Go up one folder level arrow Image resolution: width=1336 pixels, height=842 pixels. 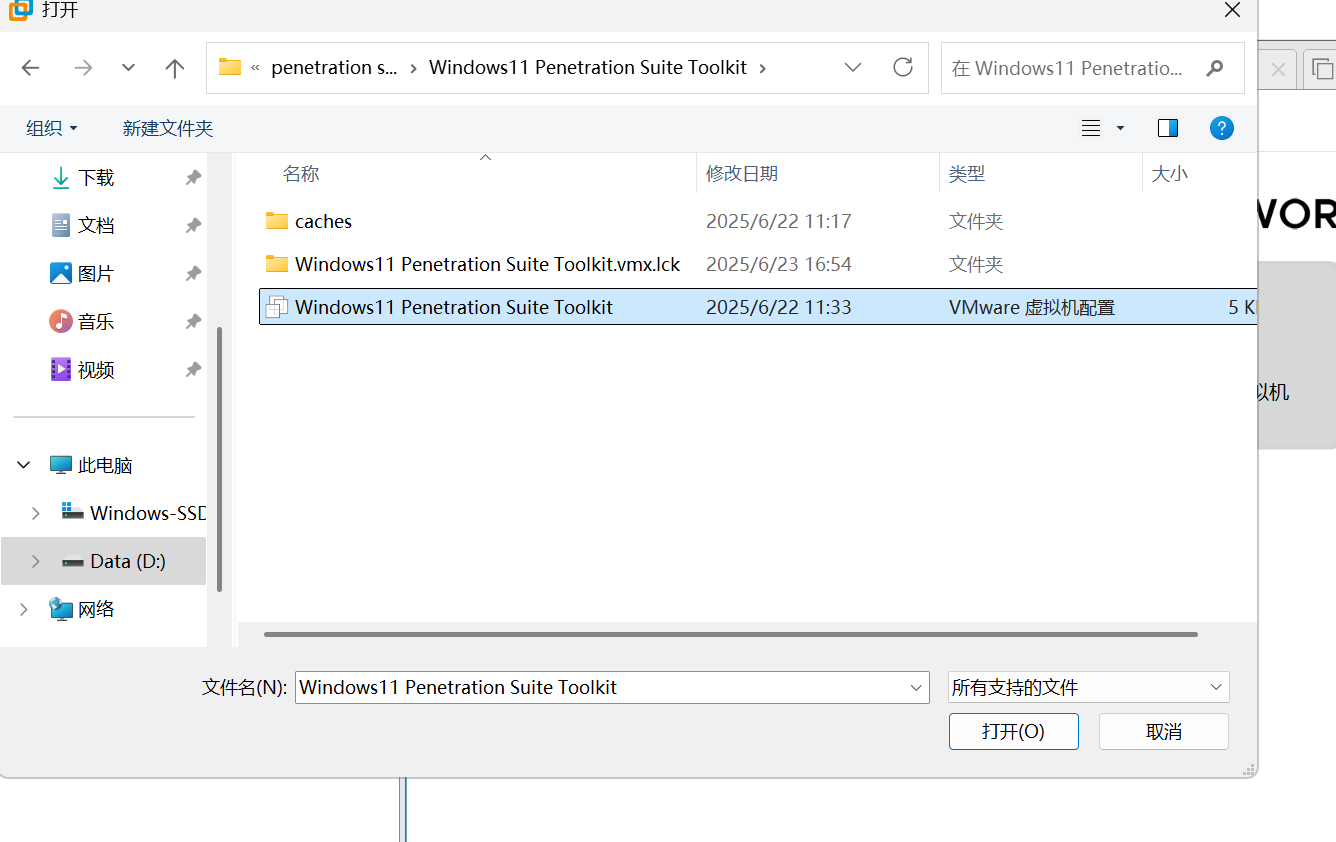pyautogui.click(x=175, y=68)
